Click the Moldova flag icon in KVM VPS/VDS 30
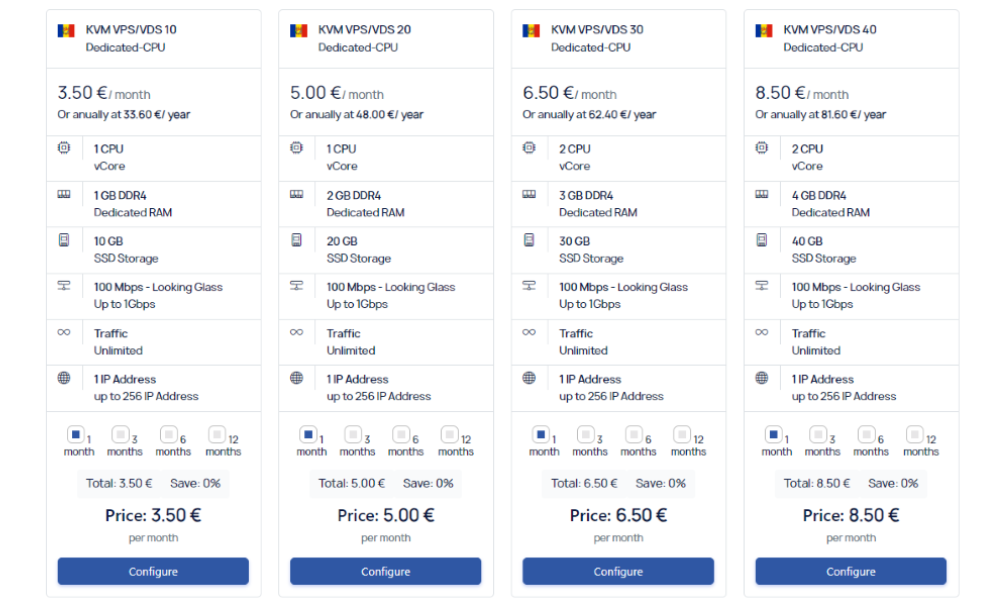The height and width of the screenshot is (600, 1000). click(x=531, y=30)
